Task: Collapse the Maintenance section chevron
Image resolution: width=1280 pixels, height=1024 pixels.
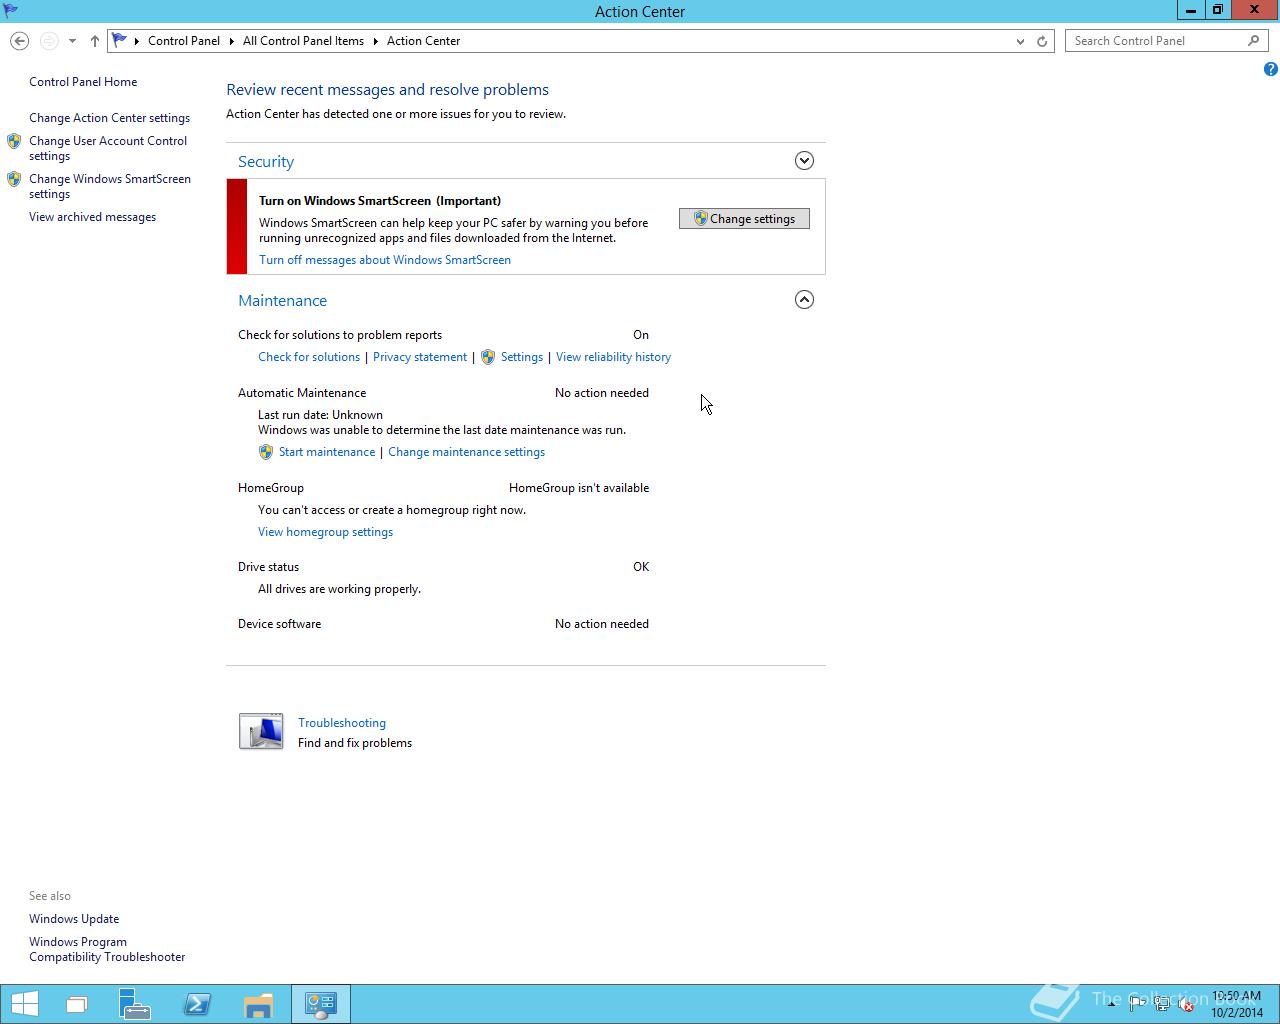Action: pos(804,300)
